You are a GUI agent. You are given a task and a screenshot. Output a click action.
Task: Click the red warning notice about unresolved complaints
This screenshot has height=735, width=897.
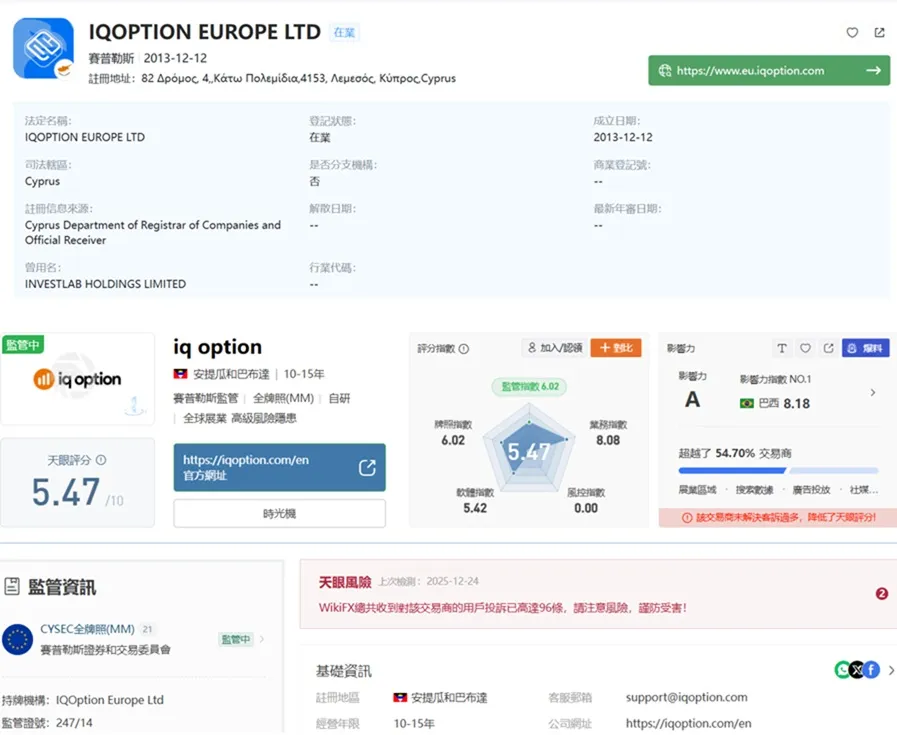point(778,517)
